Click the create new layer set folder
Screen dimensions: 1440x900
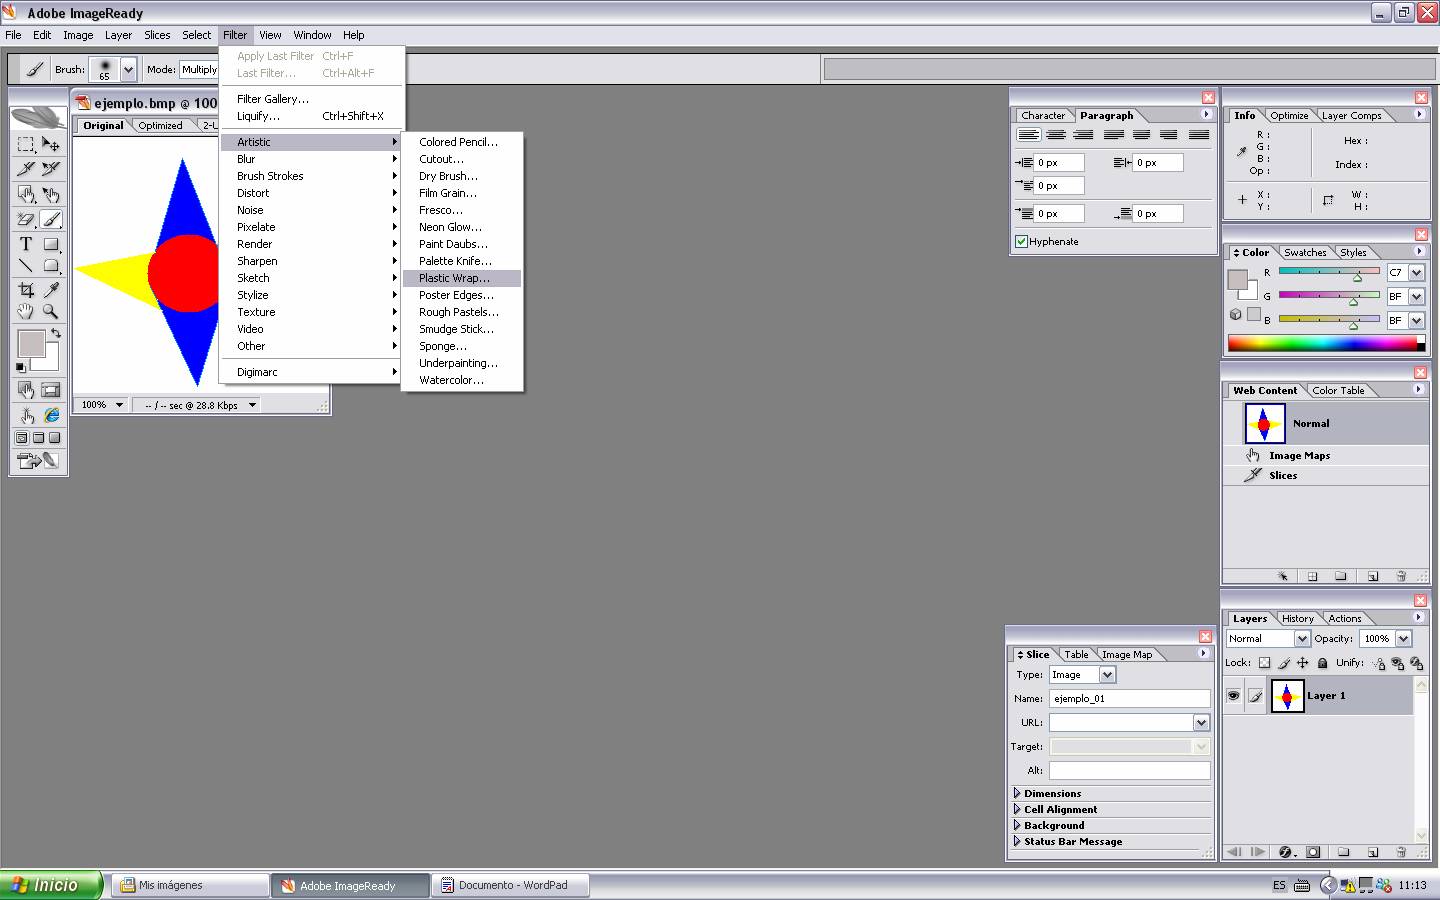tap(1343, 852)
